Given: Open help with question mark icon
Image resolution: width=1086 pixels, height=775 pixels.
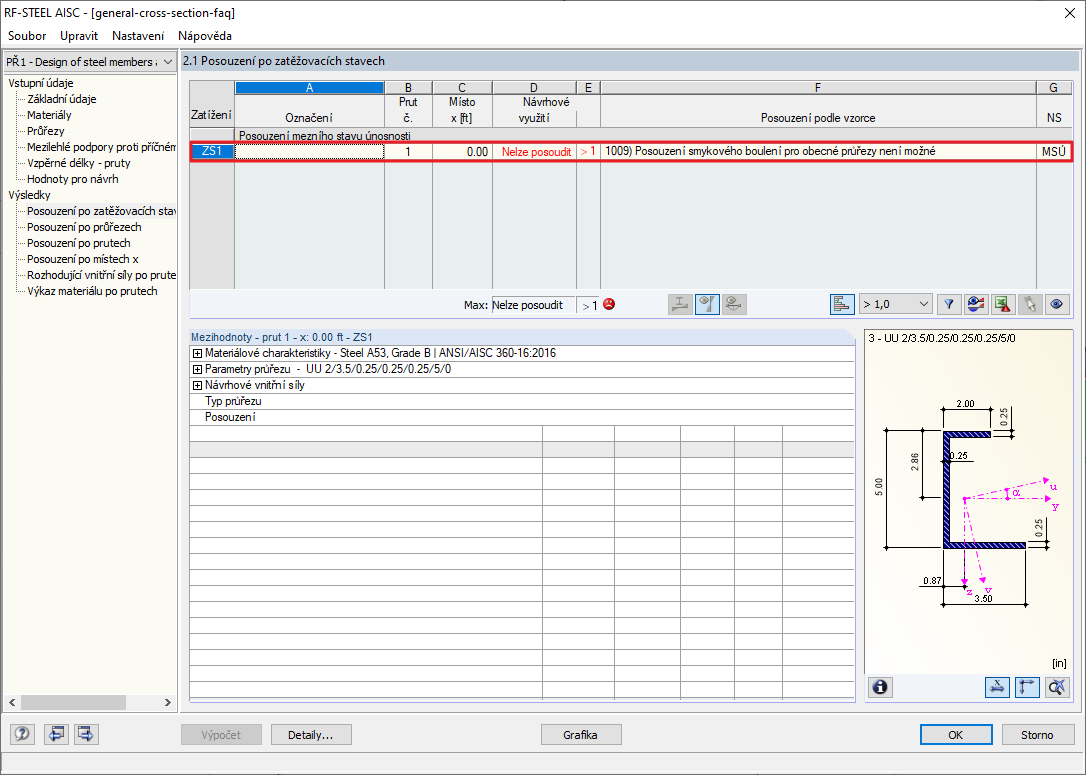Looking at the screenshot, I should pyautogui.click(x=22, y=733).
